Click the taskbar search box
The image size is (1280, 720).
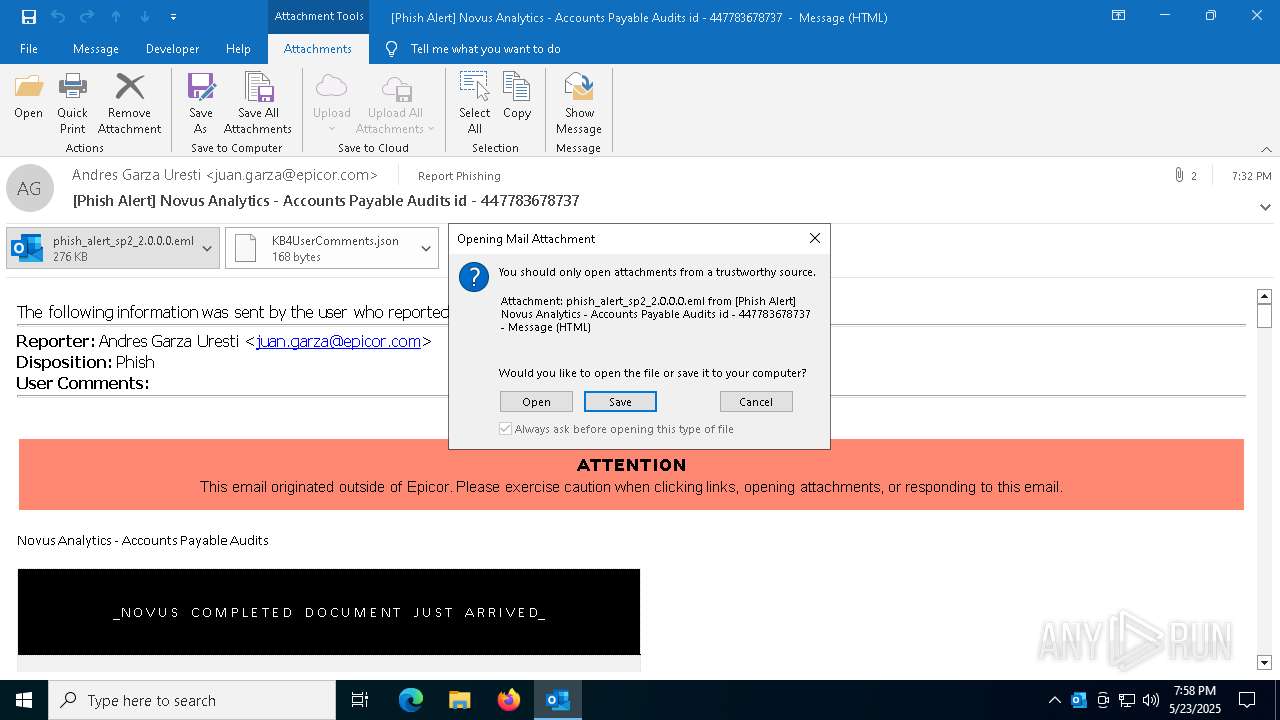click(192, 700)
